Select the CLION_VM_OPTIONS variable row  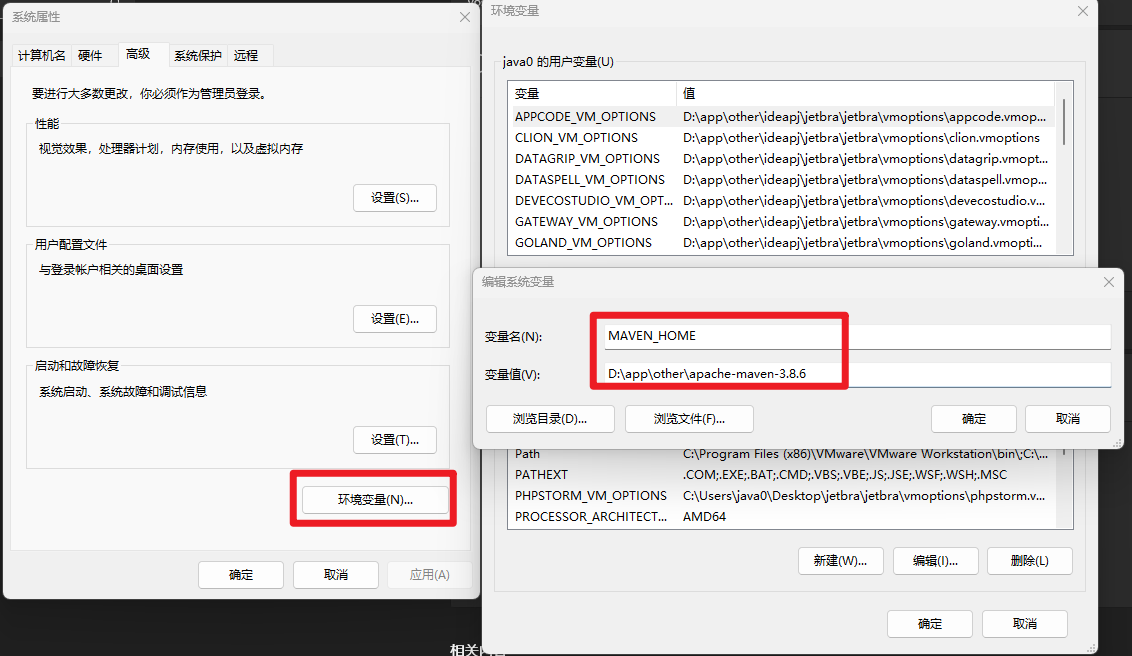(x=576, y=138)
